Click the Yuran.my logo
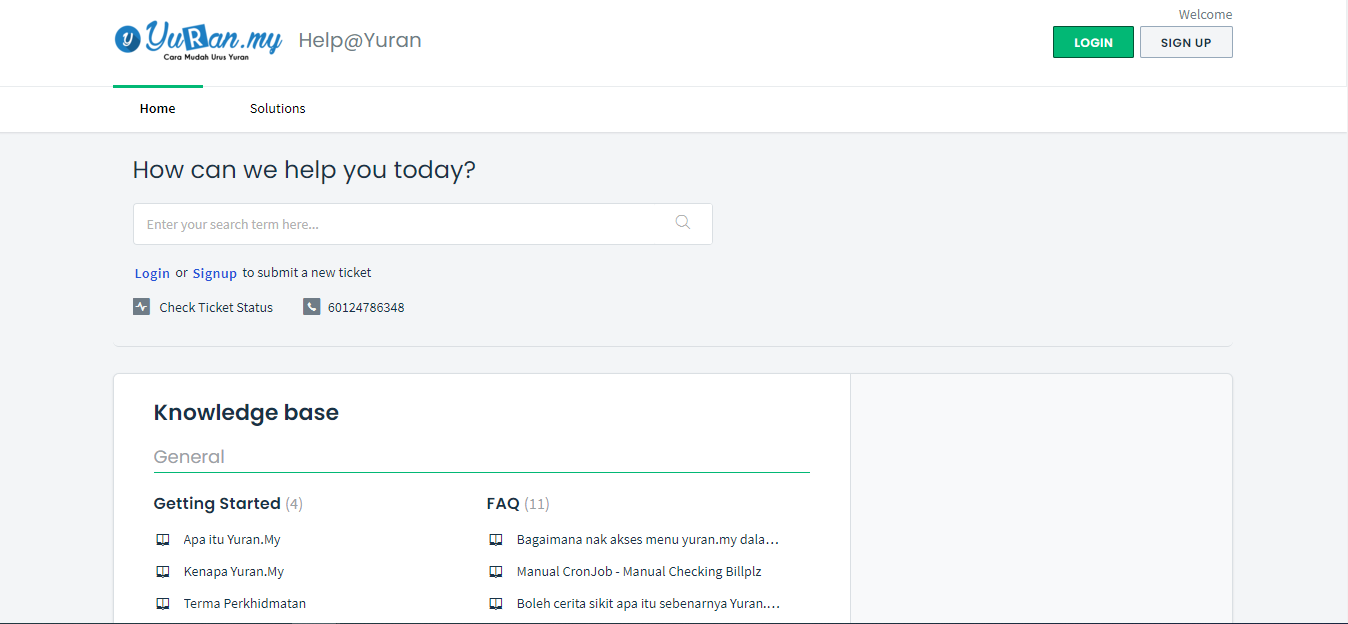This screenshot has width=1348, height=624. (198, 40)
